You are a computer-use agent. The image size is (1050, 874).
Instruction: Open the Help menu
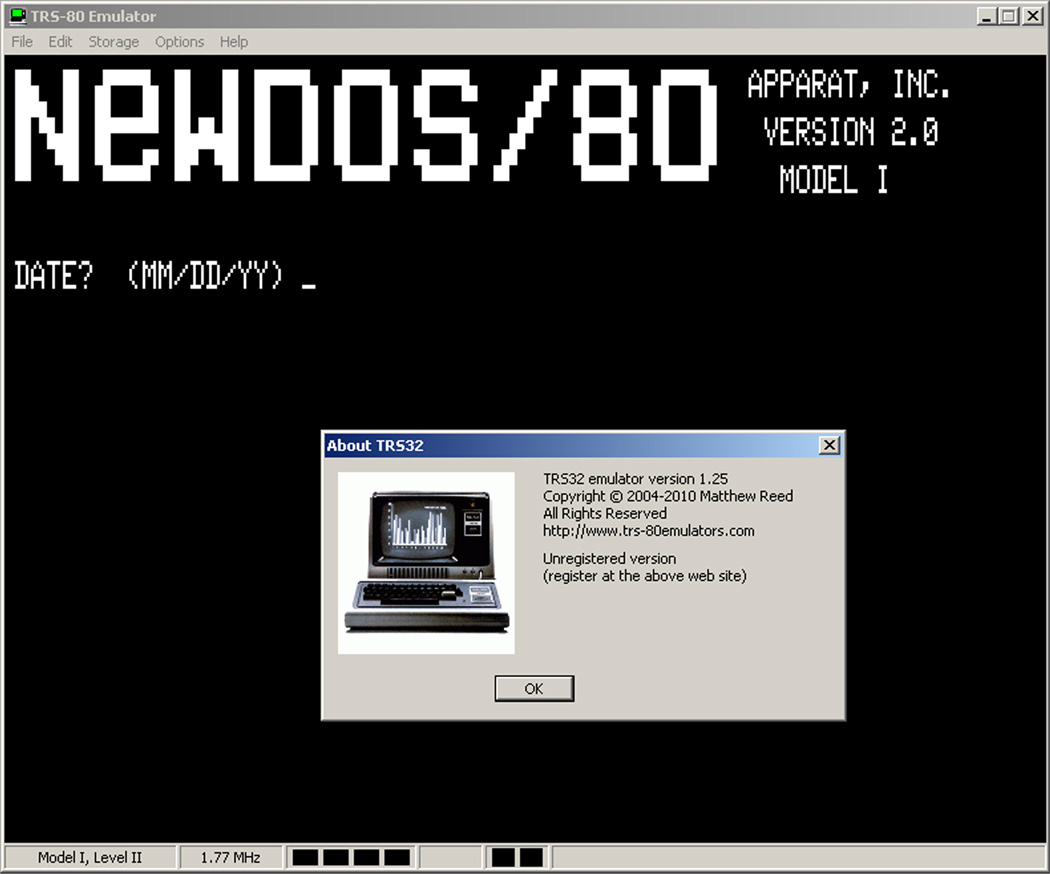coord(234,42)
